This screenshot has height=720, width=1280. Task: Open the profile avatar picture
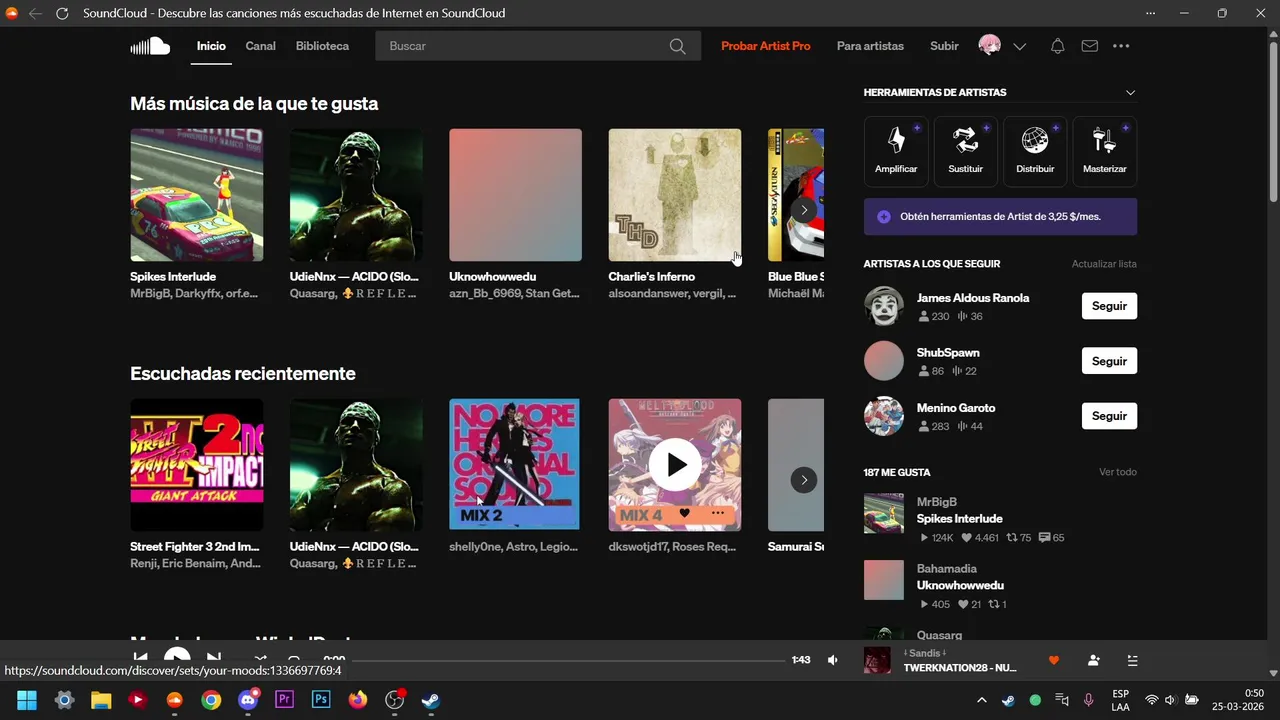(x=989, y=46)
